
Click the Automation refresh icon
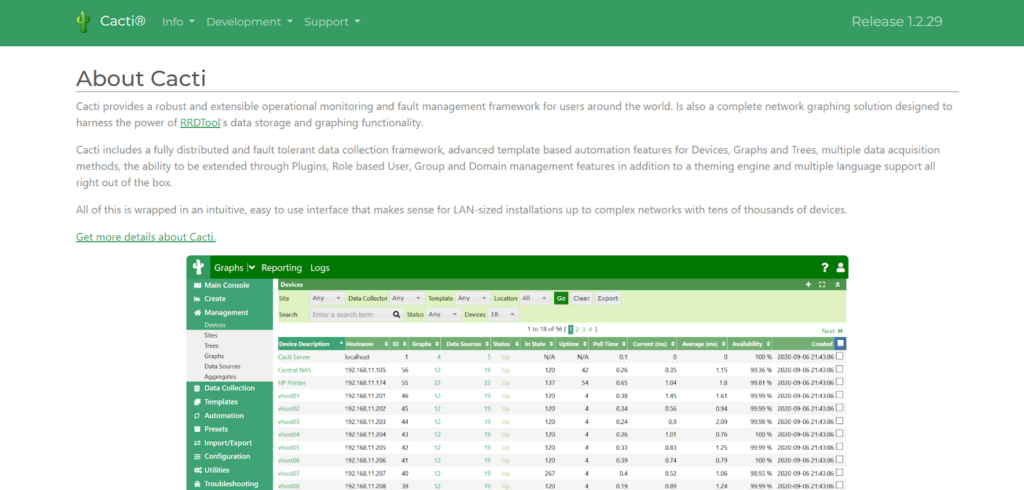(x=197, y=416)
